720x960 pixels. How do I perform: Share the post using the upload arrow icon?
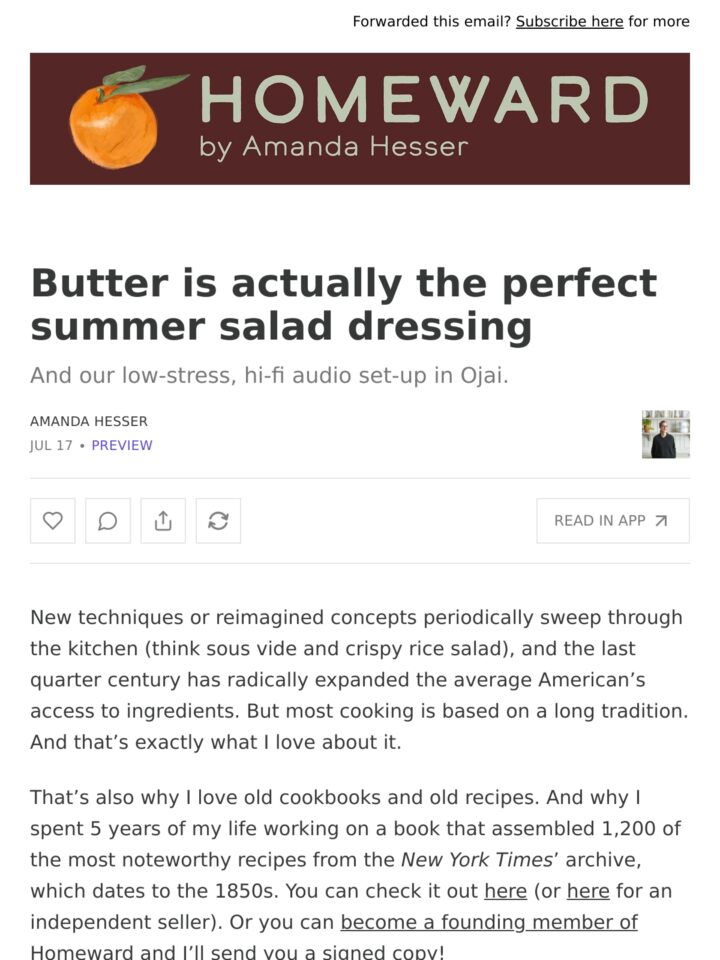(163, 521)
